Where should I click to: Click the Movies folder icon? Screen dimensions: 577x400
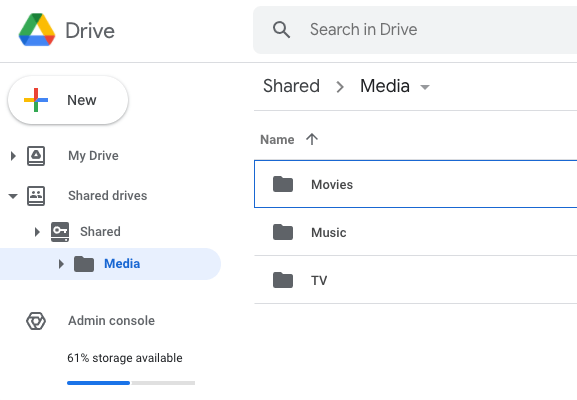[x=283, y=184]
